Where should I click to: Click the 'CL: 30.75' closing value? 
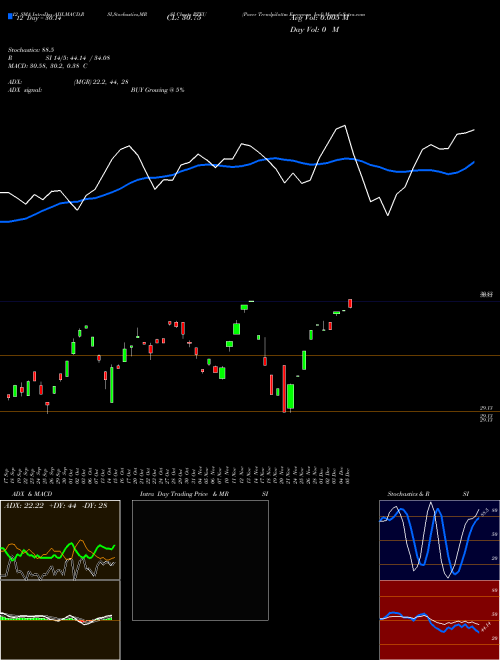point(184,19)
